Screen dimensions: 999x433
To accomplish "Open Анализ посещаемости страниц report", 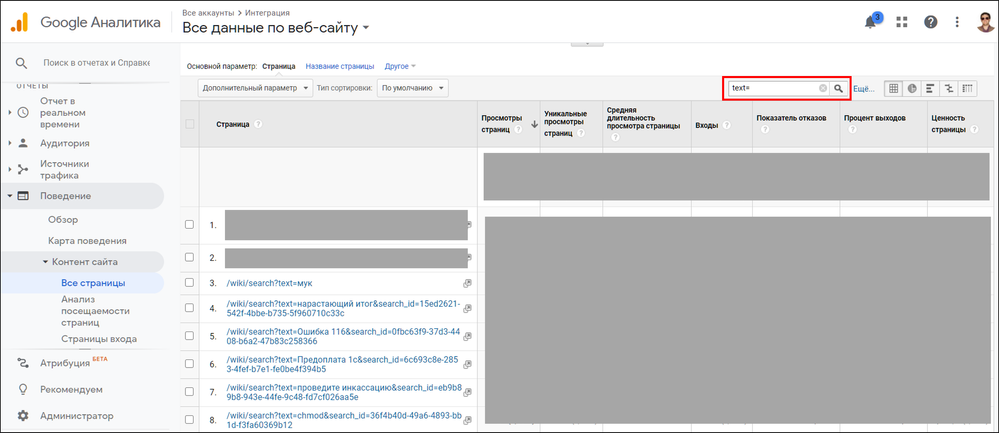I will [x=96, y=311].
